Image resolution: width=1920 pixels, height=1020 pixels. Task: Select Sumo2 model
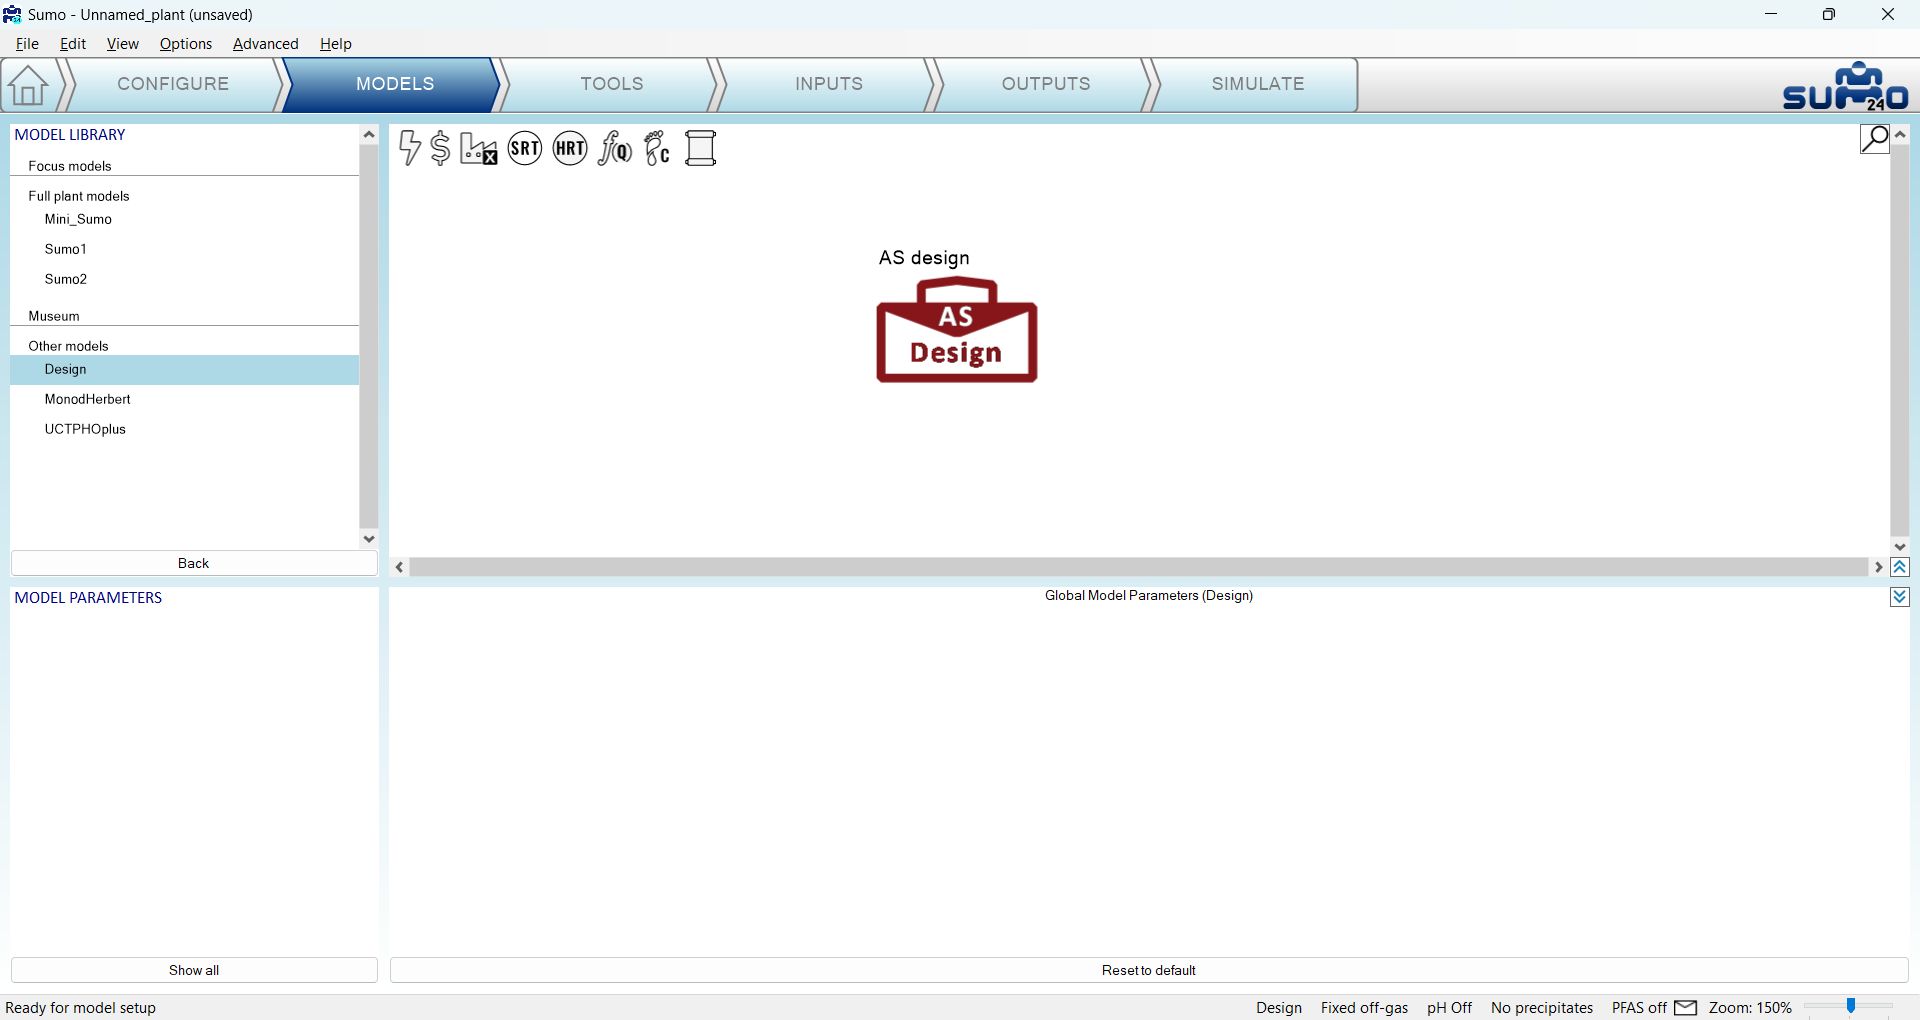184,280
